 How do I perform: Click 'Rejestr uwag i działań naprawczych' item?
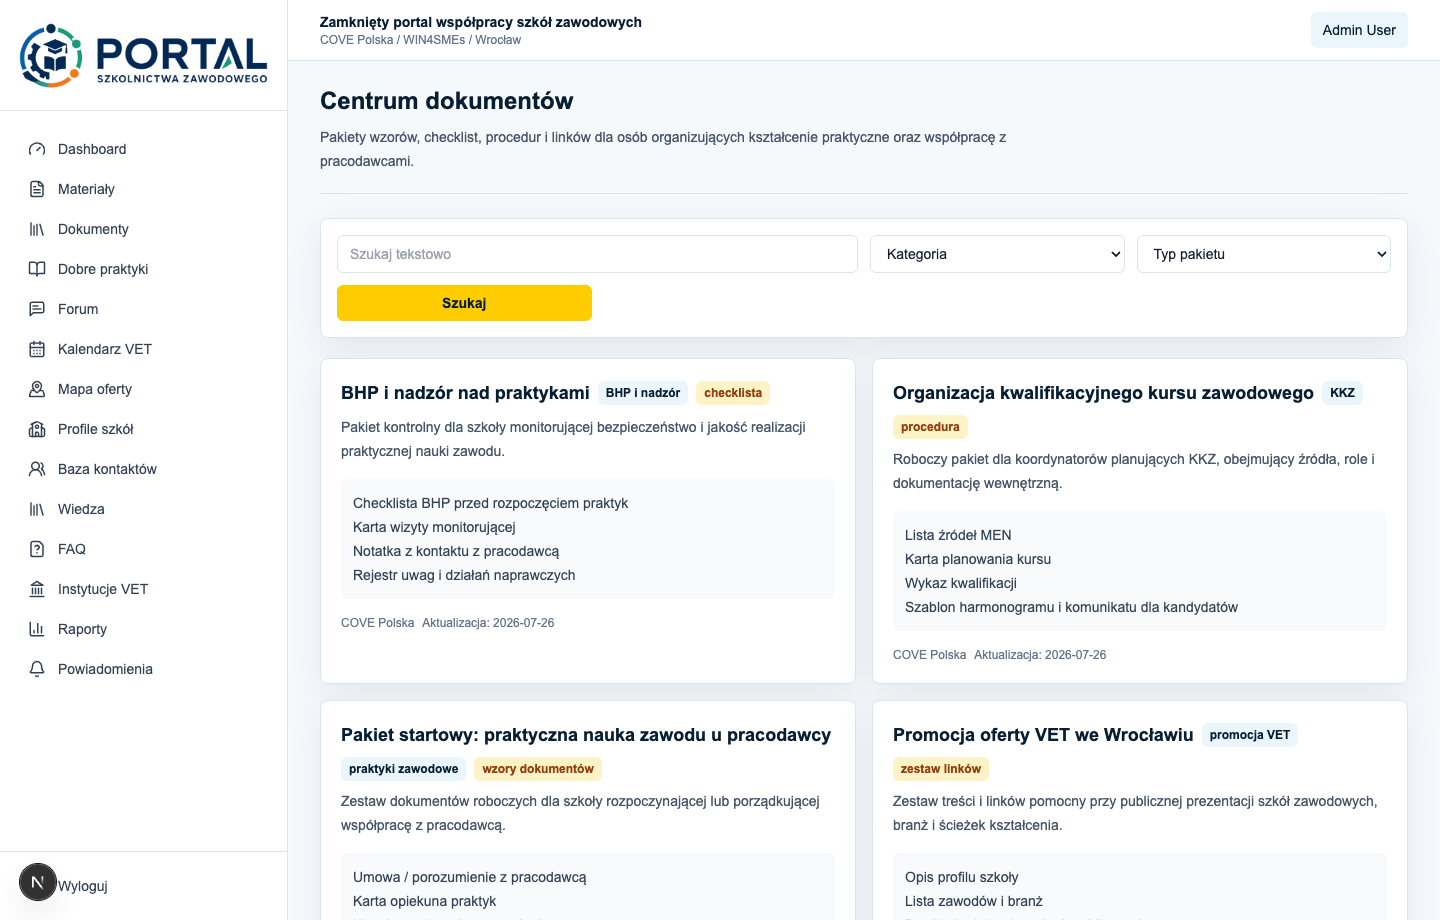point(464,575)
